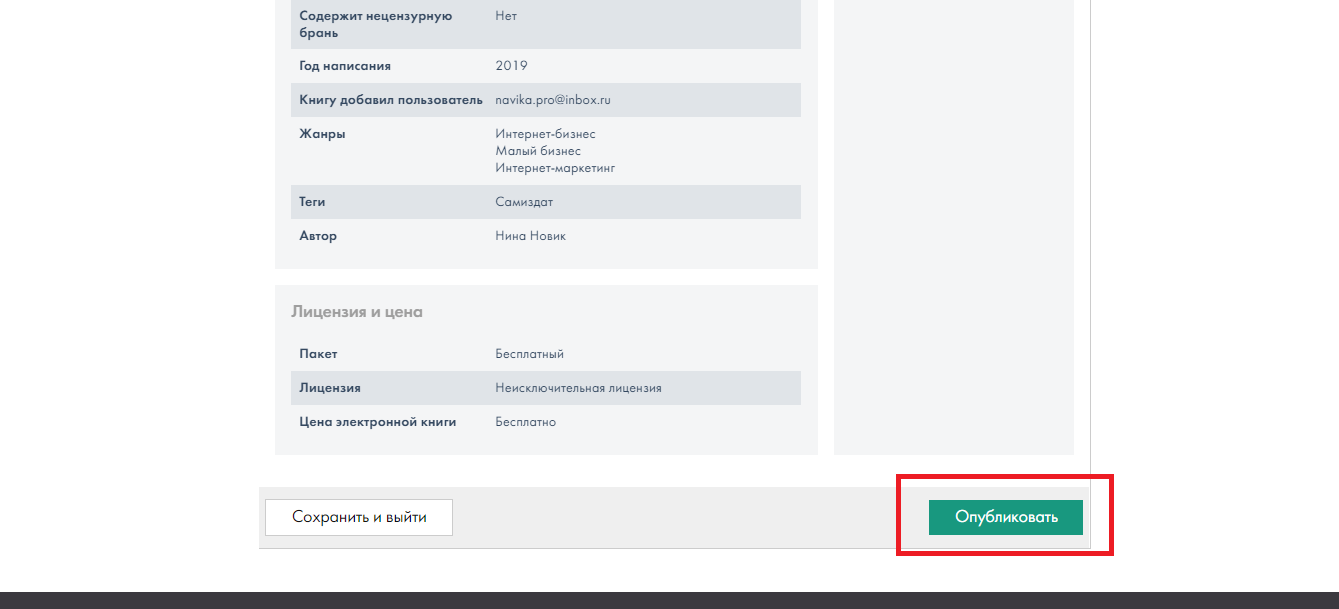Click the author name Нина Новик
1339x609 pixels.
tap(530, 236)
